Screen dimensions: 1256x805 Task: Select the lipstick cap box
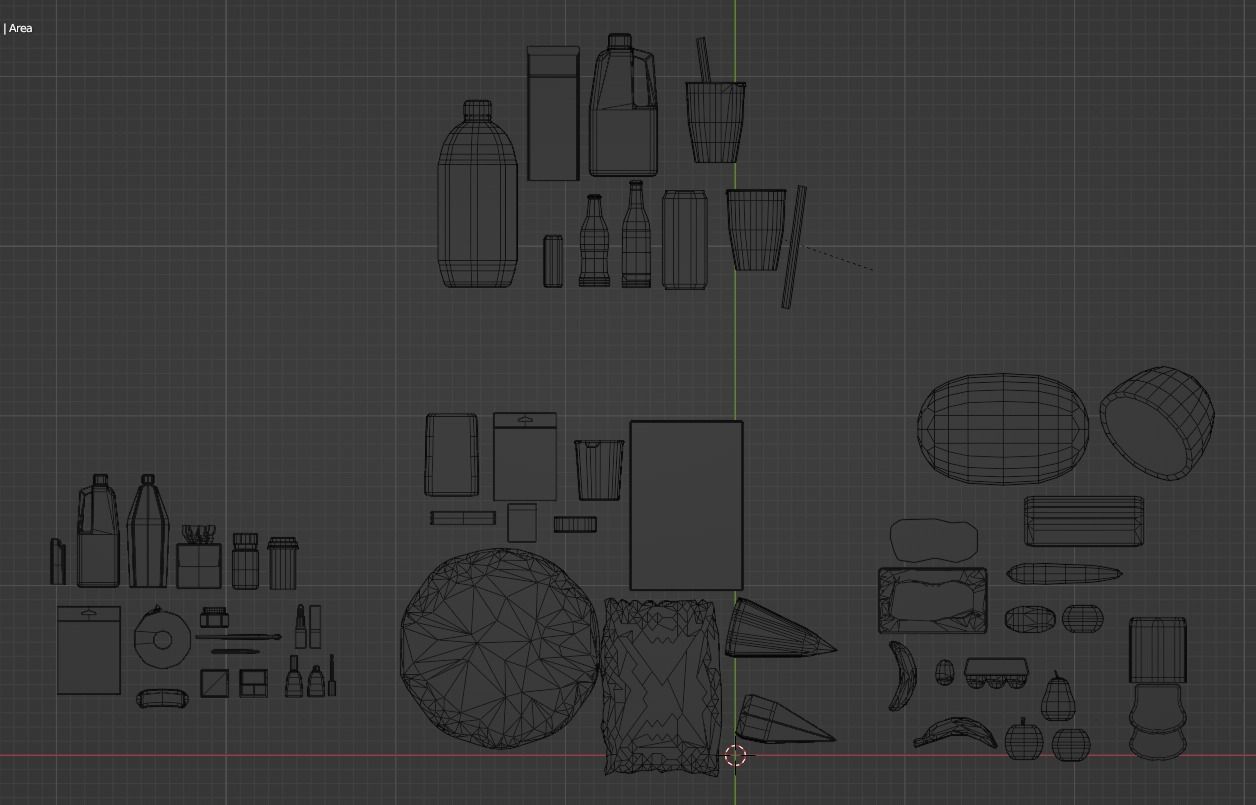pyautogui.click(x=315, y=626)
